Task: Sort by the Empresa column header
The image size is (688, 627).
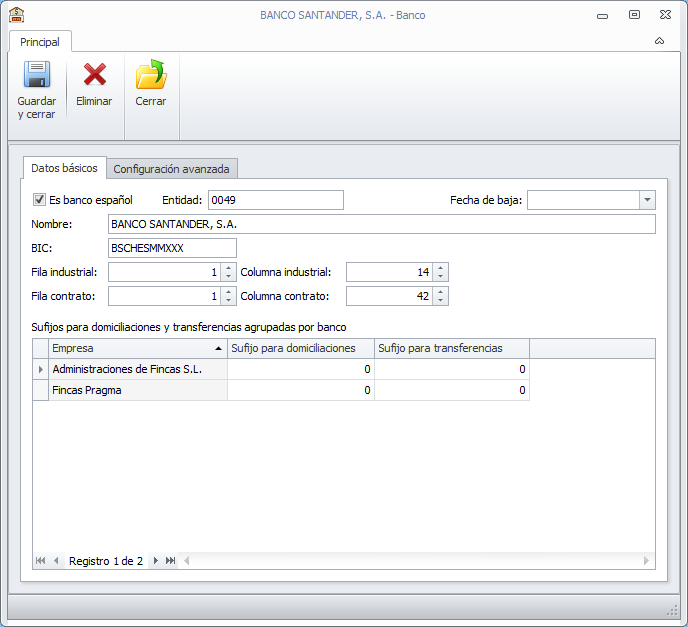Action: pos(130,348)
